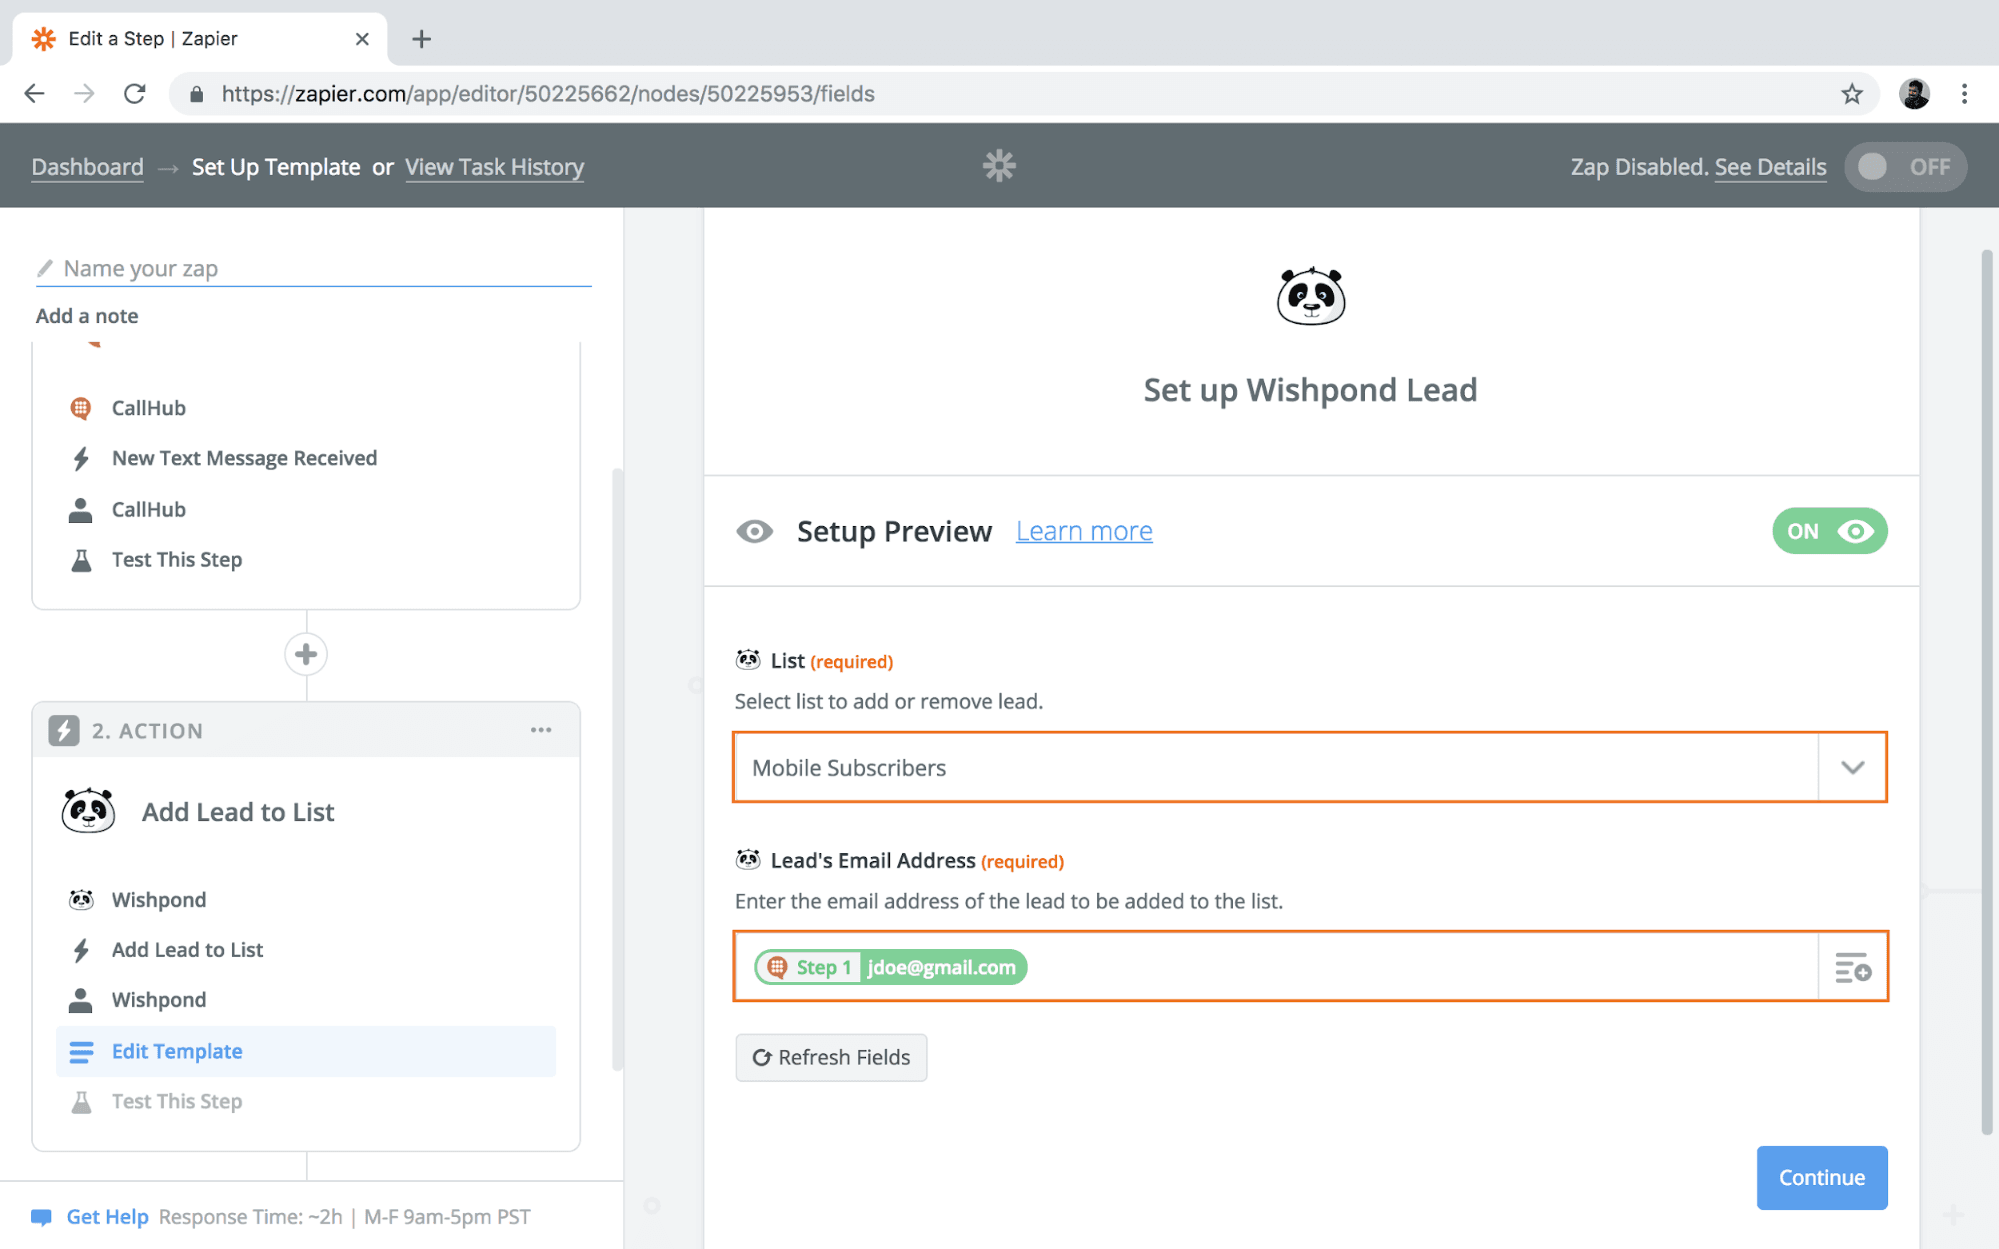Click the Continue button

click(x=1821, y=1177)
